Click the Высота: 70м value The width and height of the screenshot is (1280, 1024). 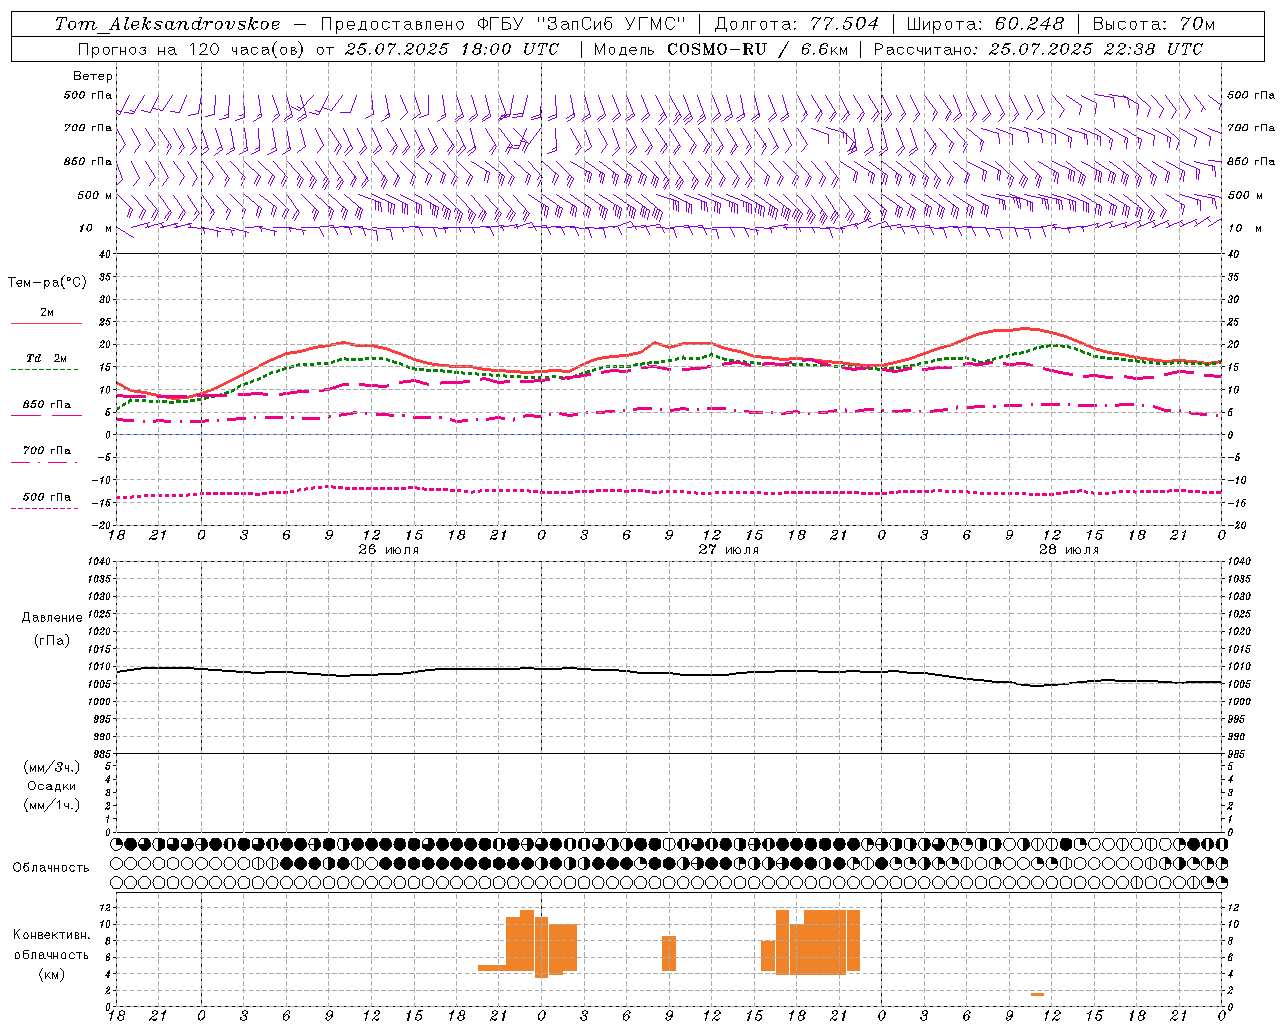tap(1154, 24)
